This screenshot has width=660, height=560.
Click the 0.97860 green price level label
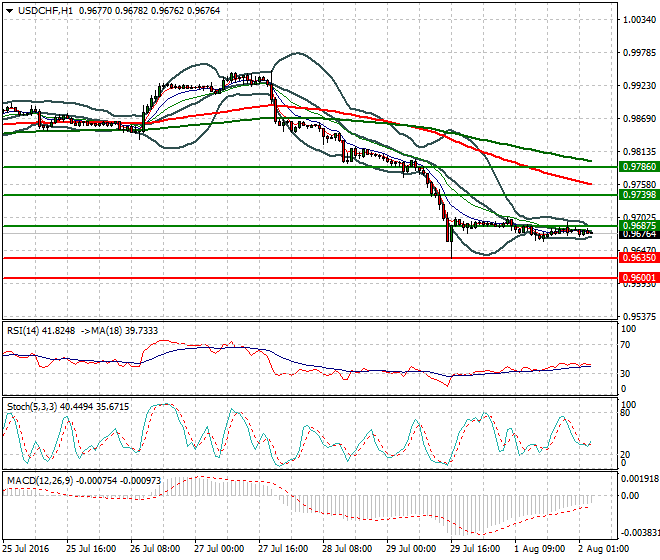[x=639, y=167]
